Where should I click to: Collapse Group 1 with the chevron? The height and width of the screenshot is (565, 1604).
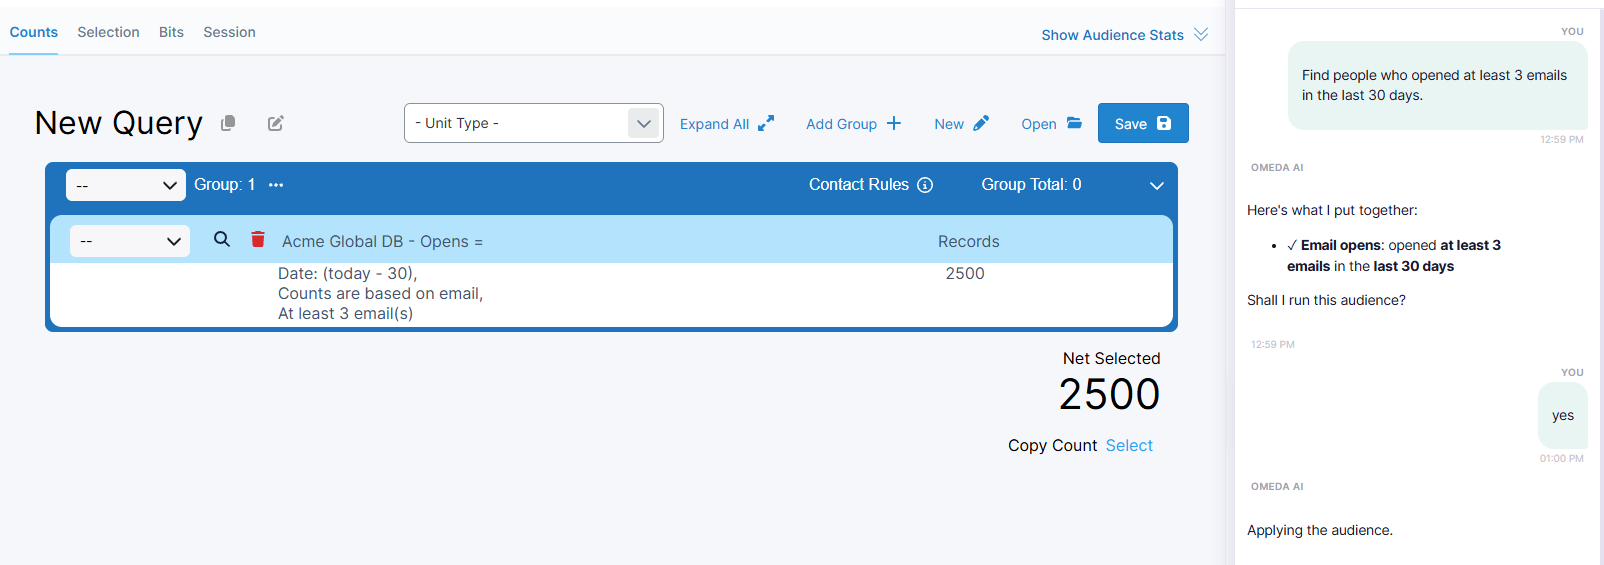(1157, 186)
